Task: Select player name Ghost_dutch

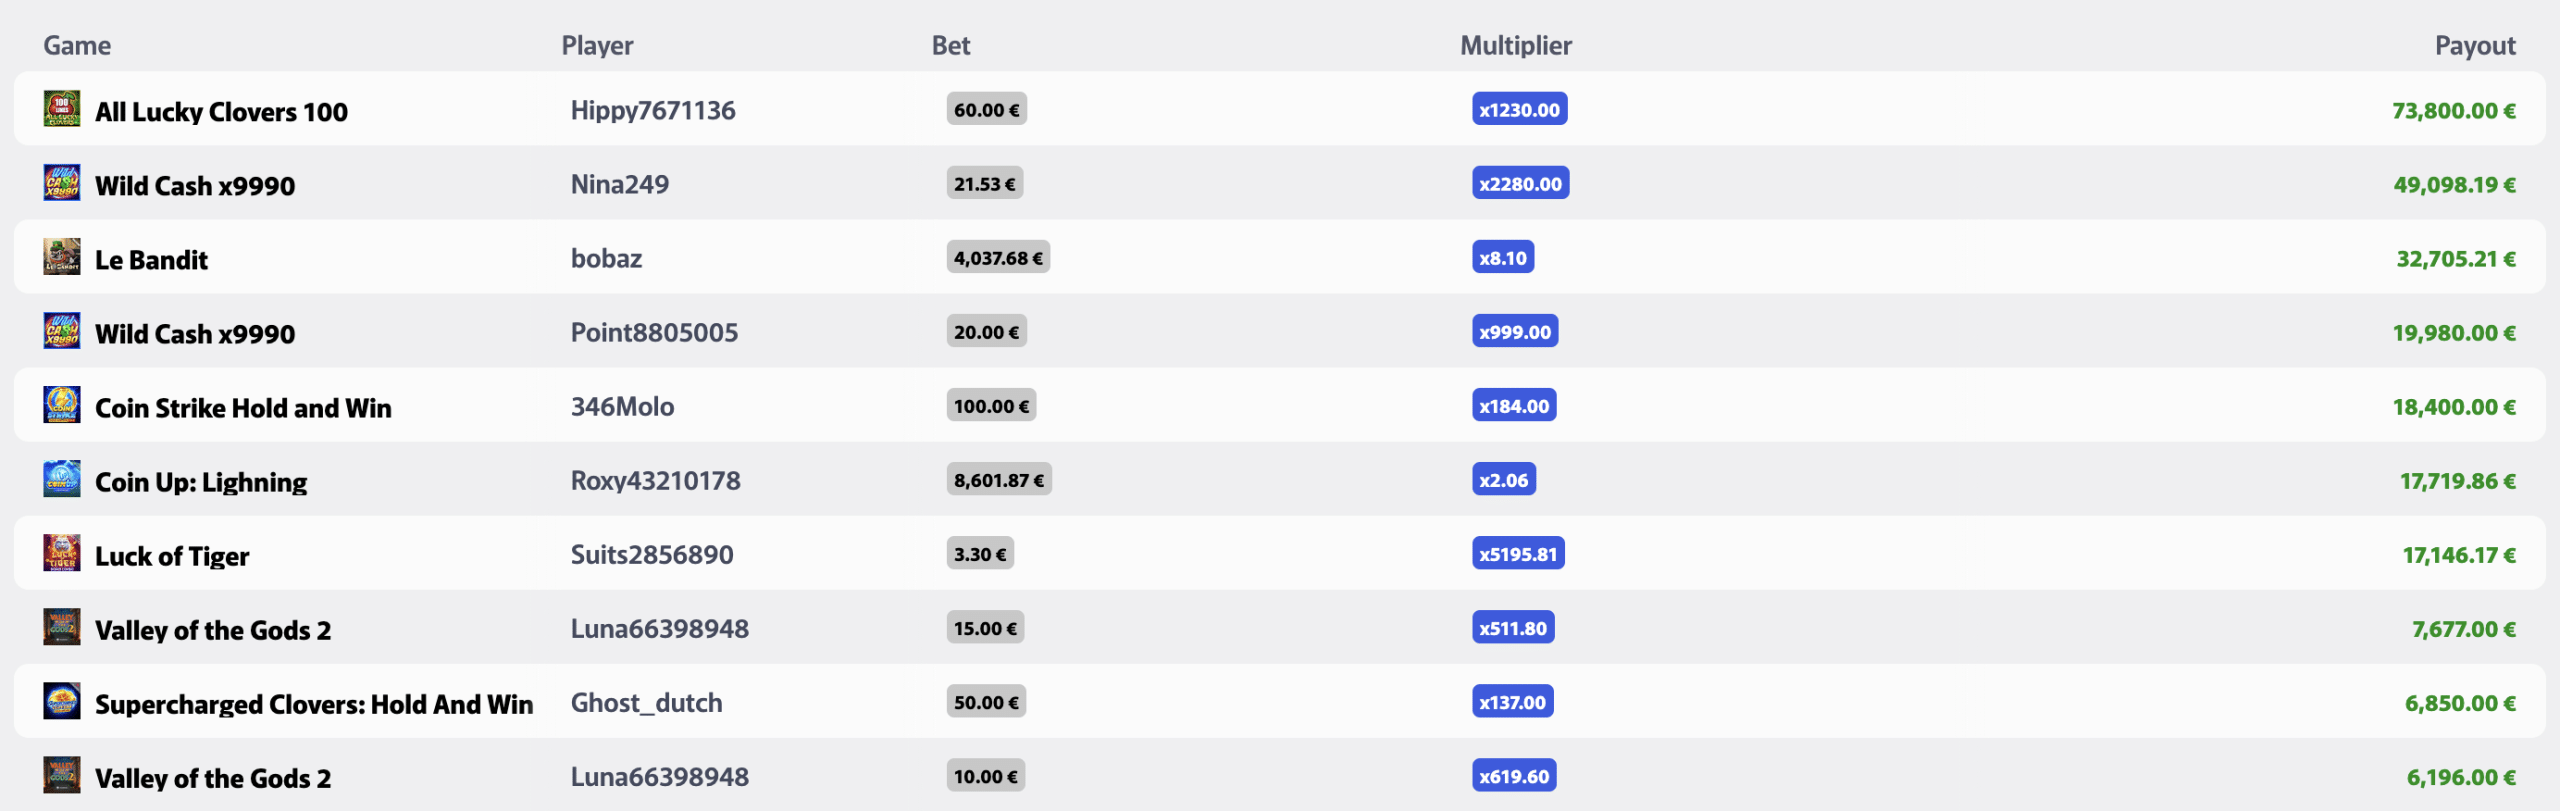Action: pos(646,702)
